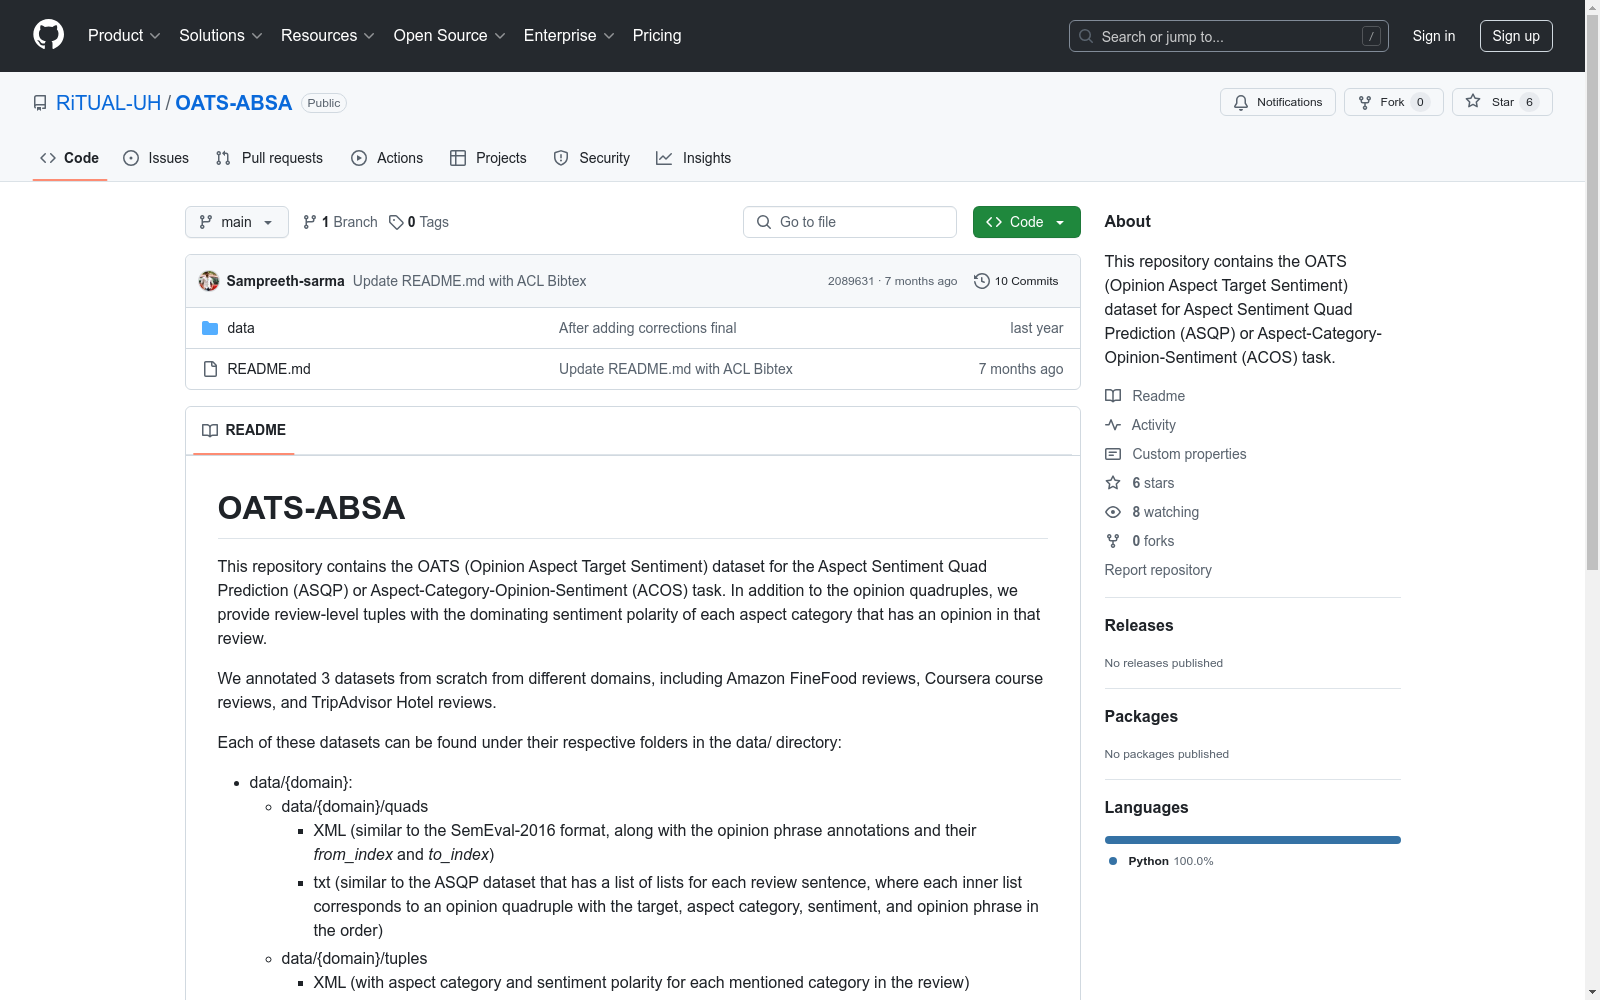View the 10 Commits history

tap(1016, 281)
